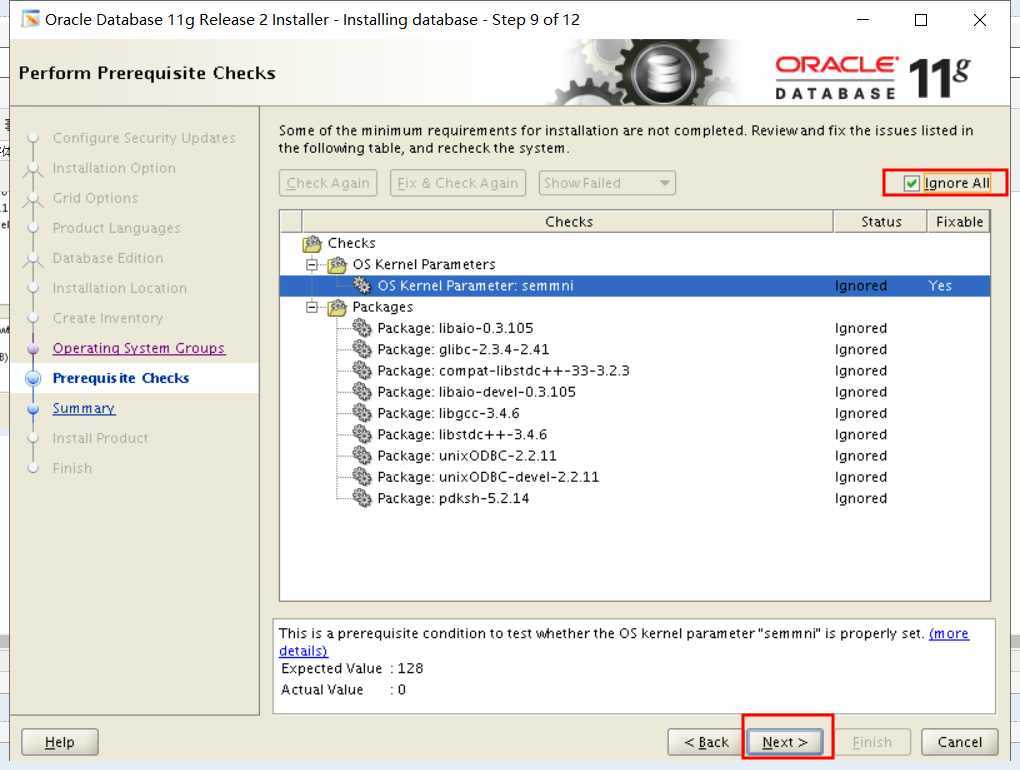Select Package: libaio-0.3.105 row

coord(635,328)
